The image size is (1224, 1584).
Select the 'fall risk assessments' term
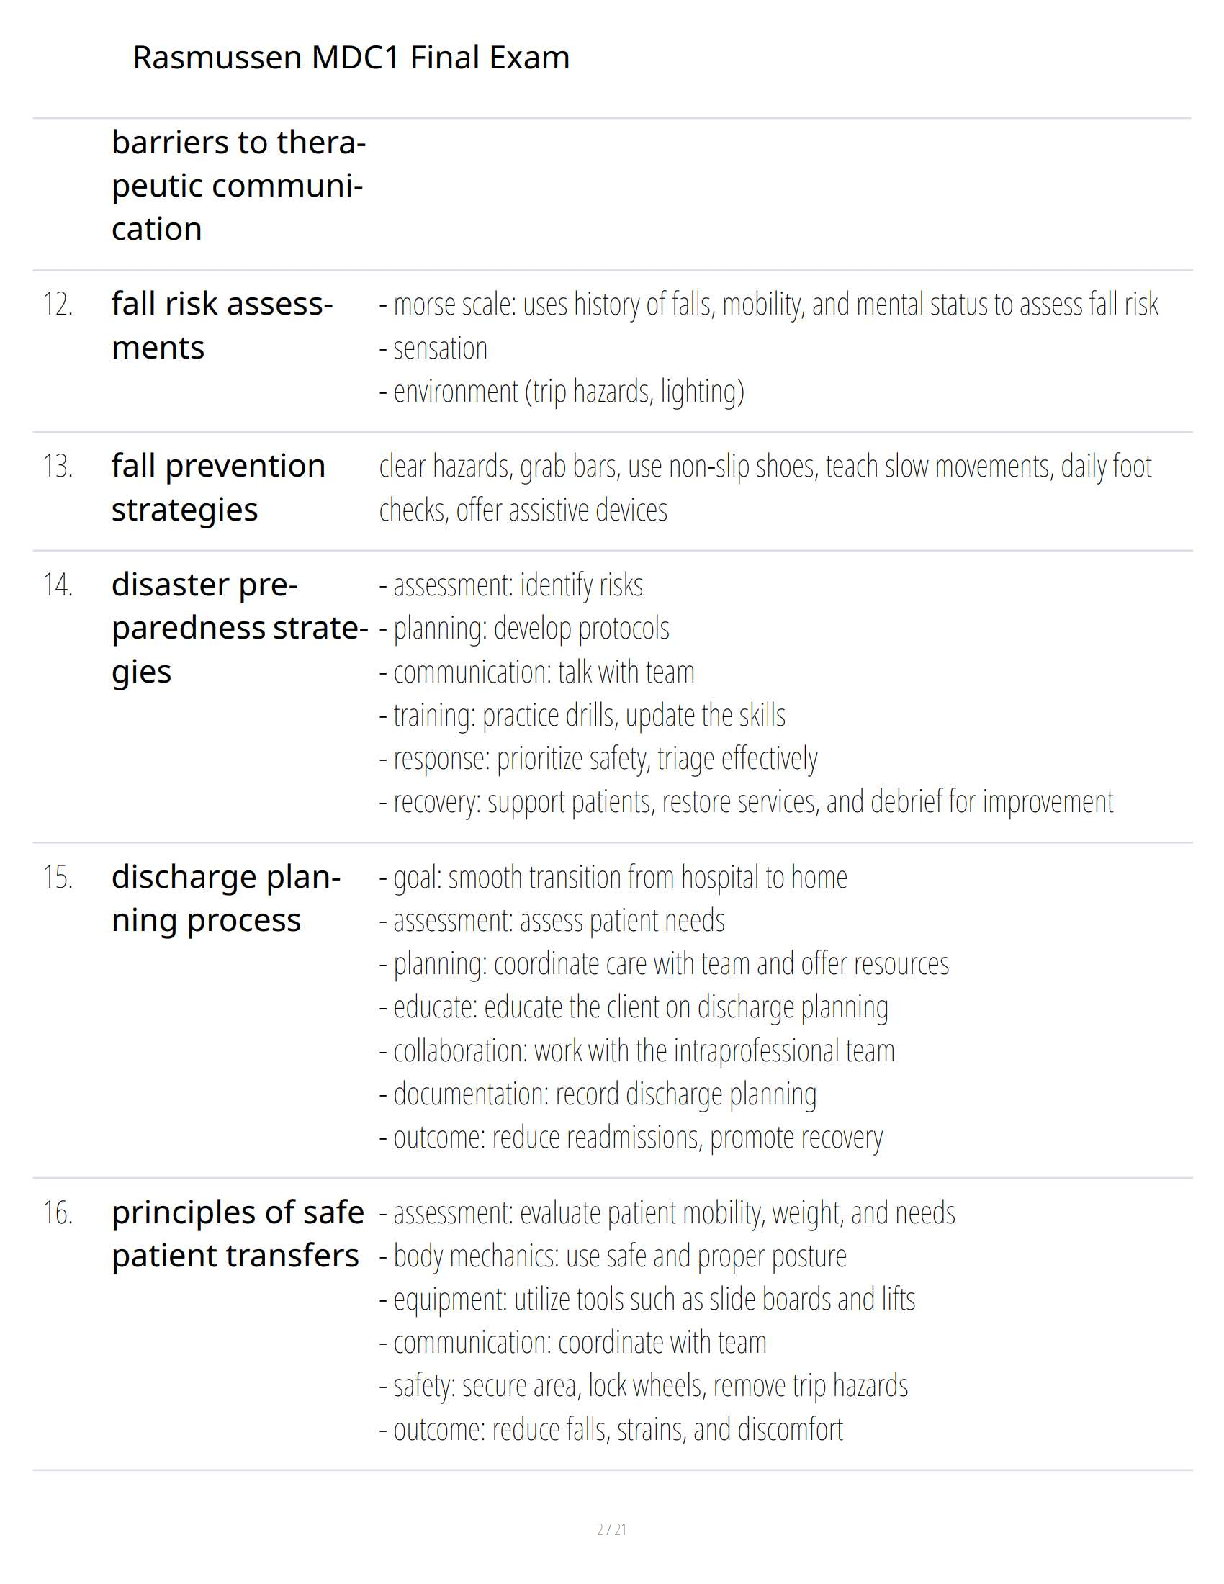point(222,326)
